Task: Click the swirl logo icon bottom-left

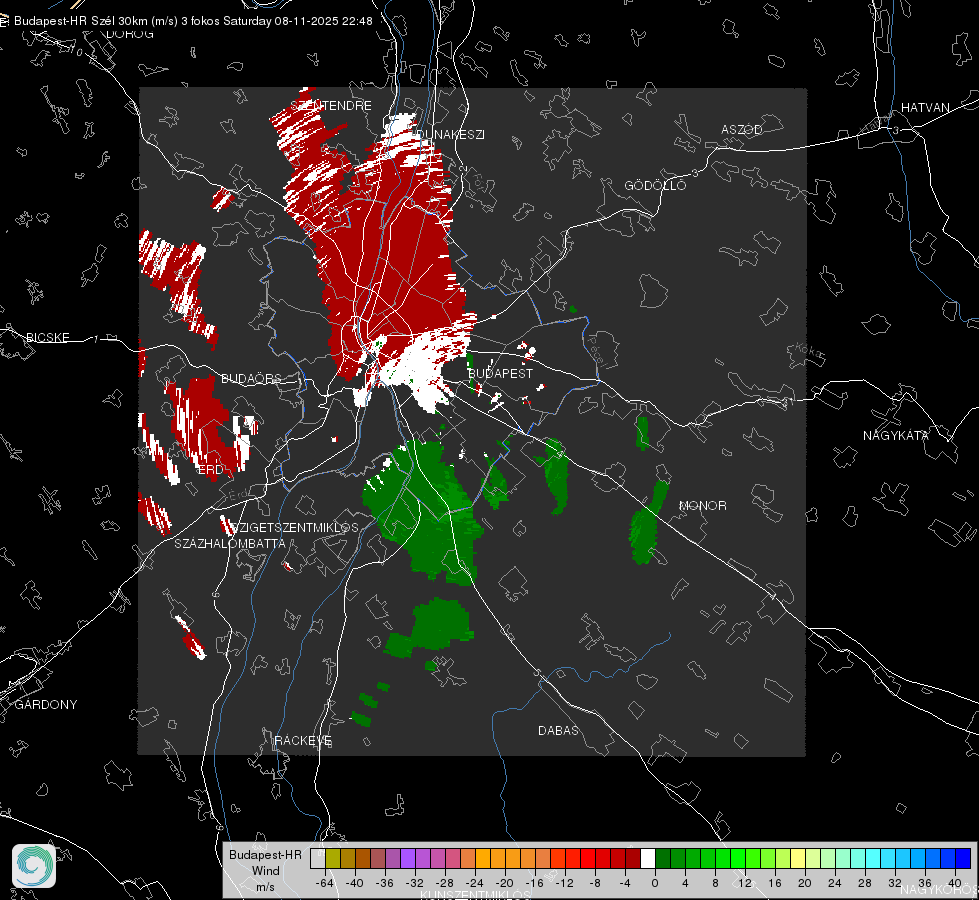Action: 34,866
